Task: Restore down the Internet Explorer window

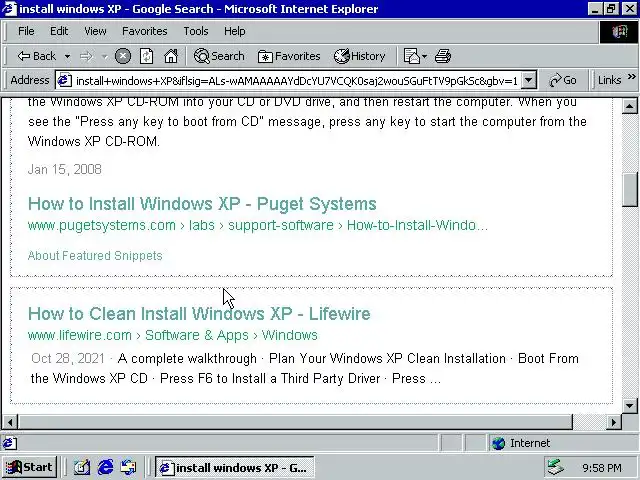Action: click(611, 9)
